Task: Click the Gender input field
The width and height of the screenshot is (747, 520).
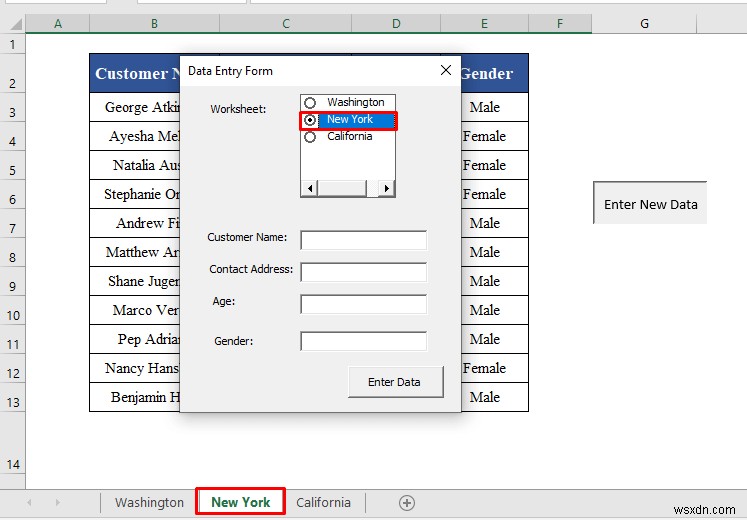Action: coord(363,341)
